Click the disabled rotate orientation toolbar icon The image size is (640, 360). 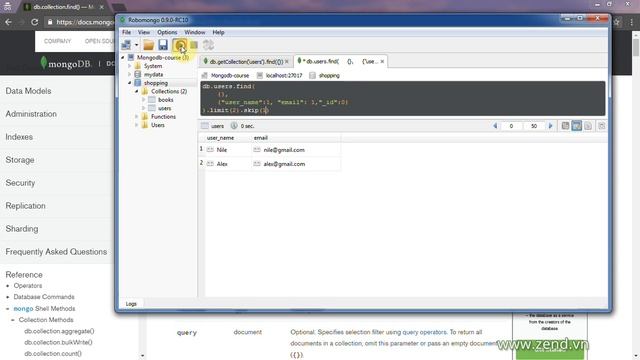click(x=208, y=45)
